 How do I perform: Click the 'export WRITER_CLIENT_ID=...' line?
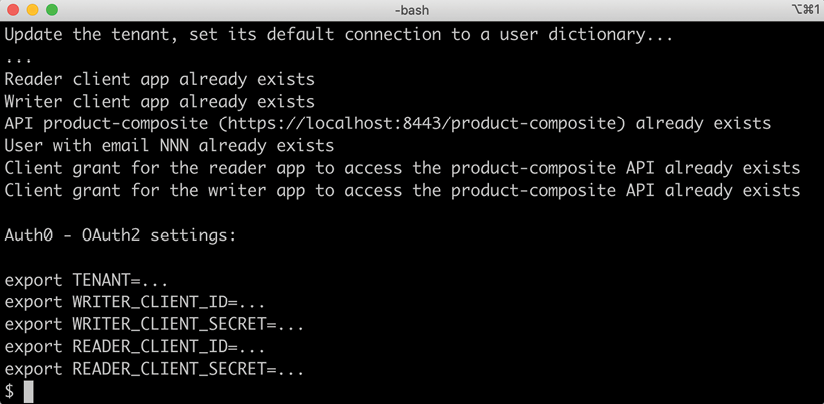coord(135,303)
